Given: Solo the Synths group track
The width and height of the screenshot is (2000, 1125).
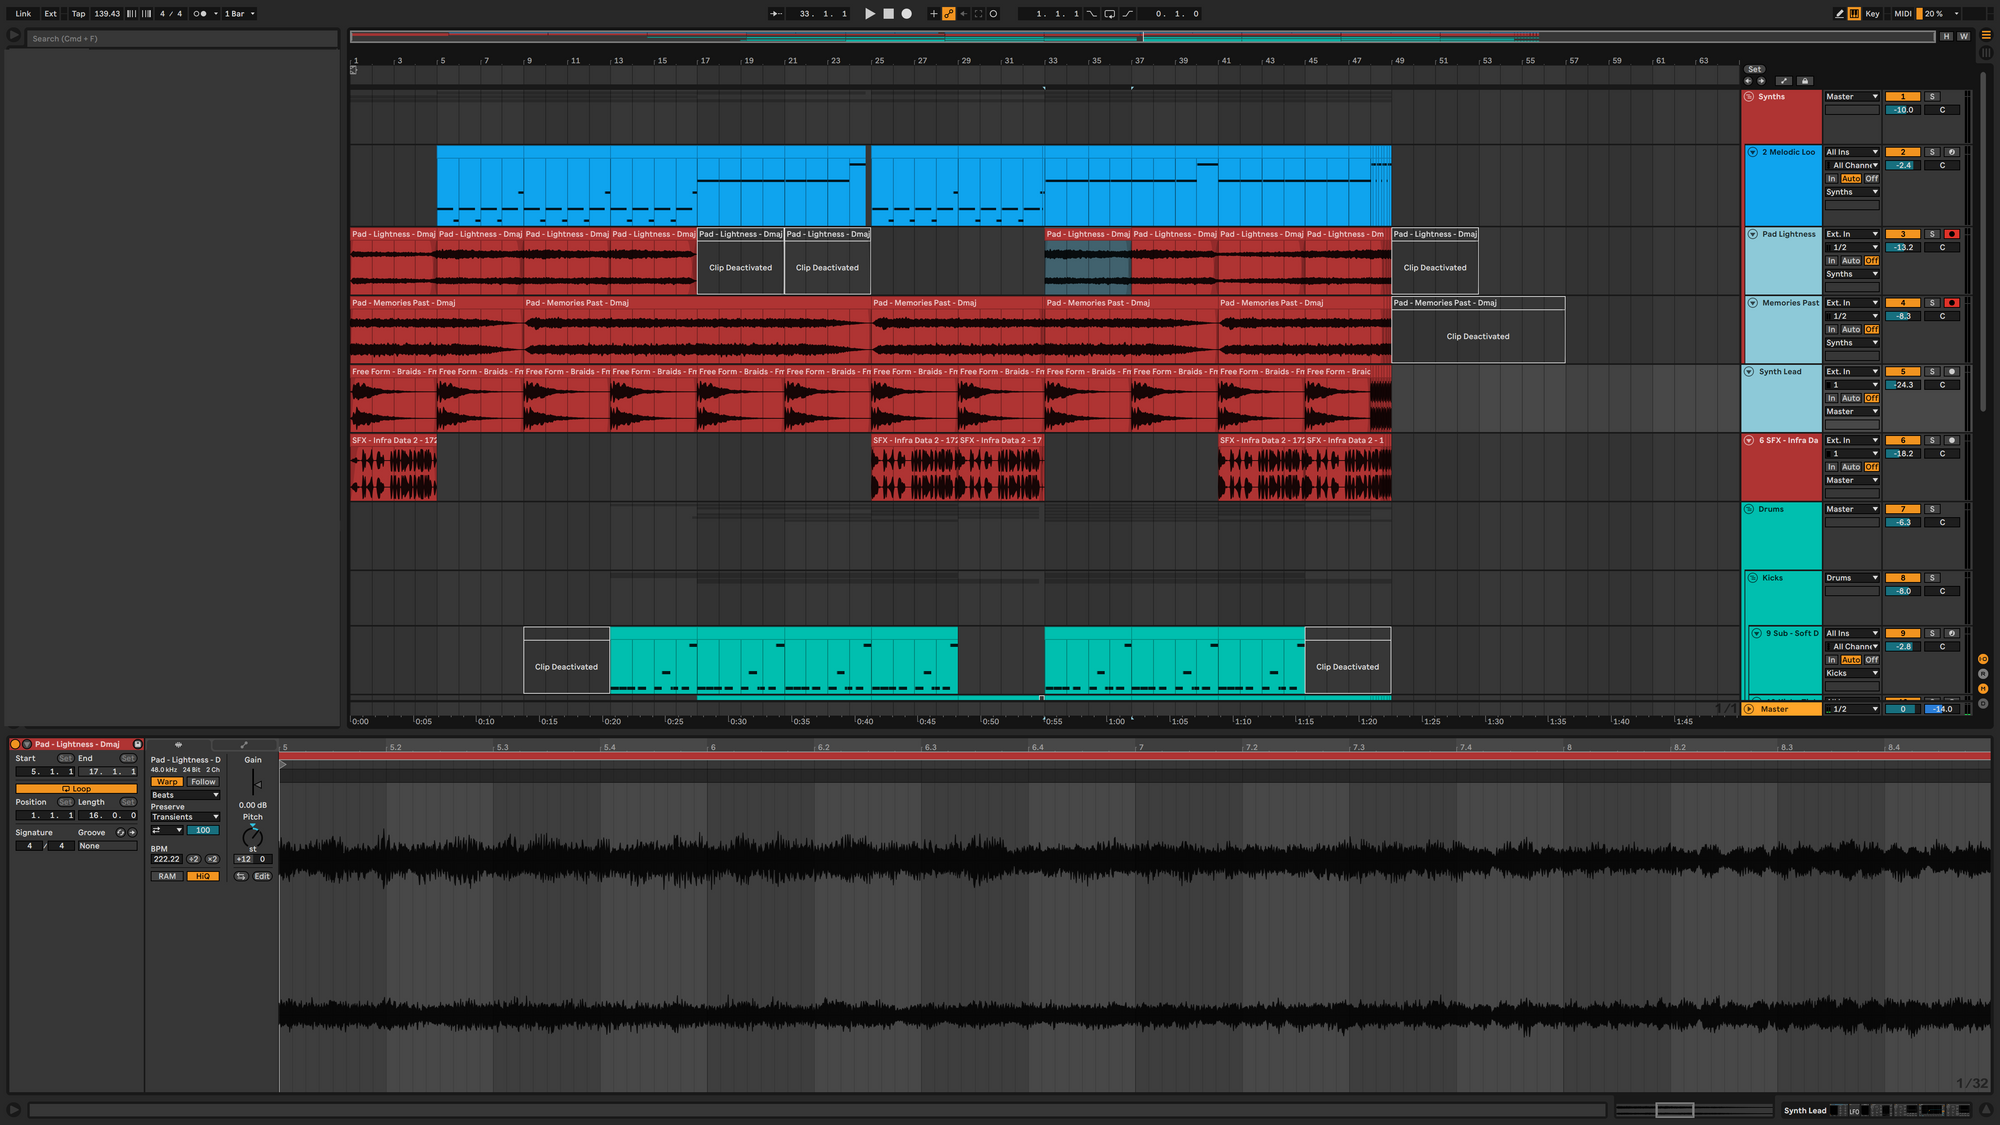Looking at the screenshot, I should 1932,97.
